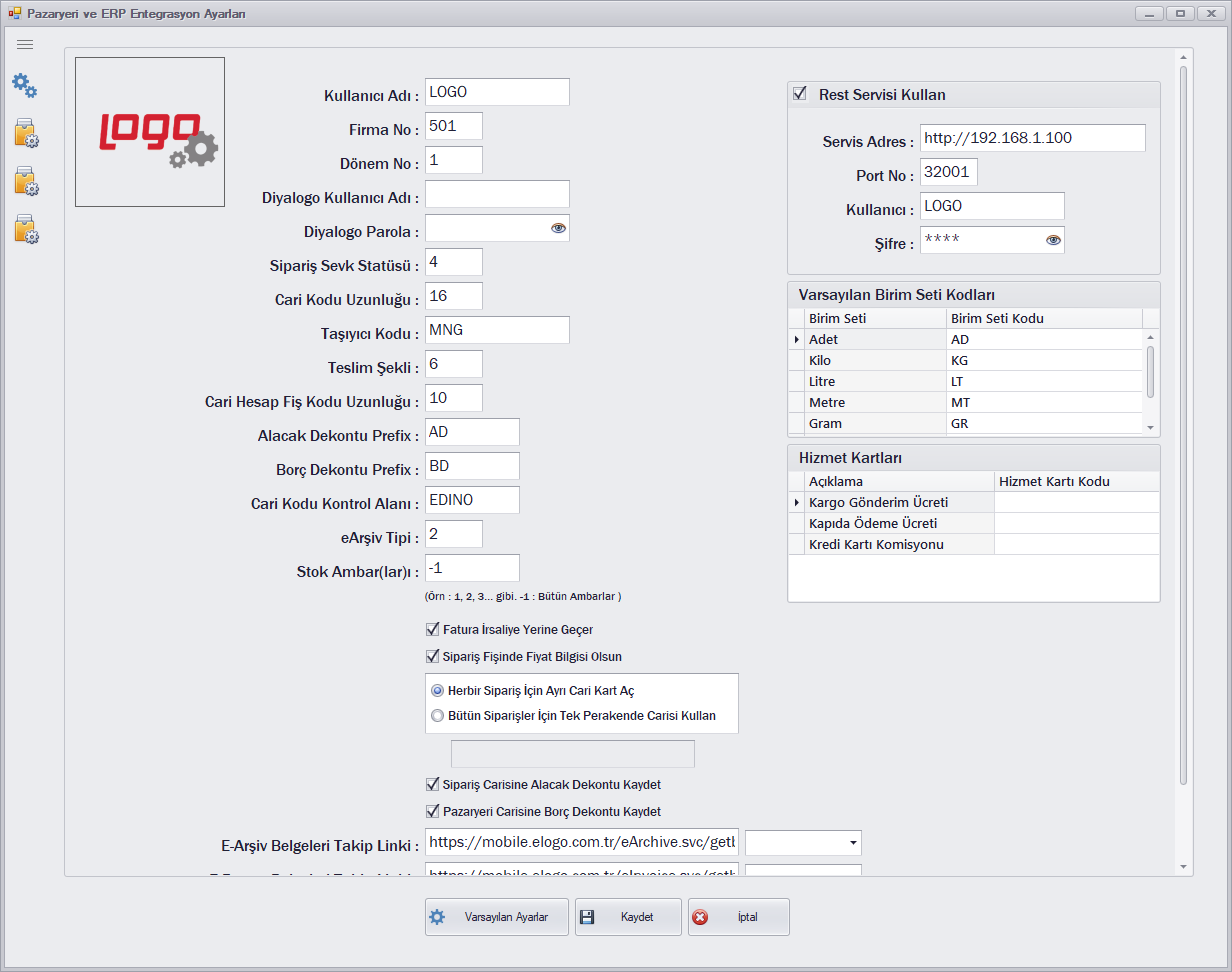Edit the Taşıyıcı Kodu field with MNG

coord(497,330)
